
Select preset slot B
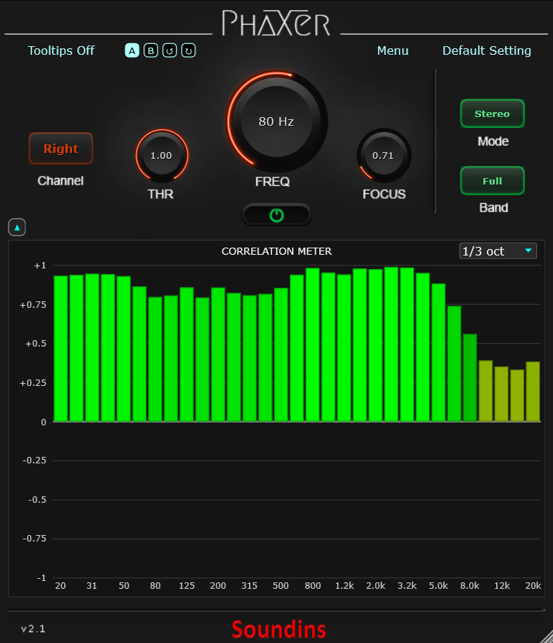(150, 51)
